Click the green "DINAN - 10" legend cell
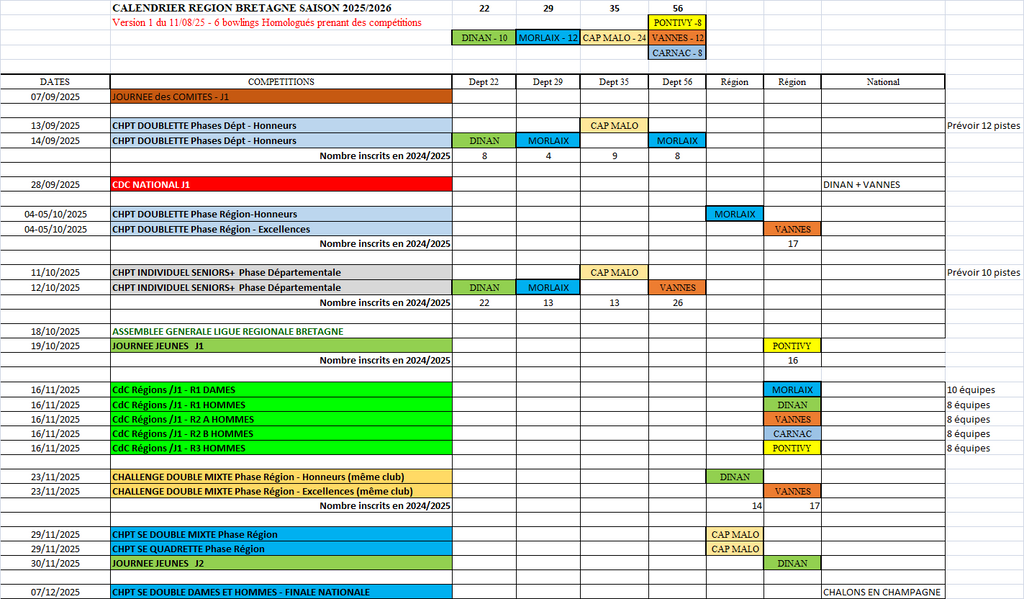 [x=484, y=37]
